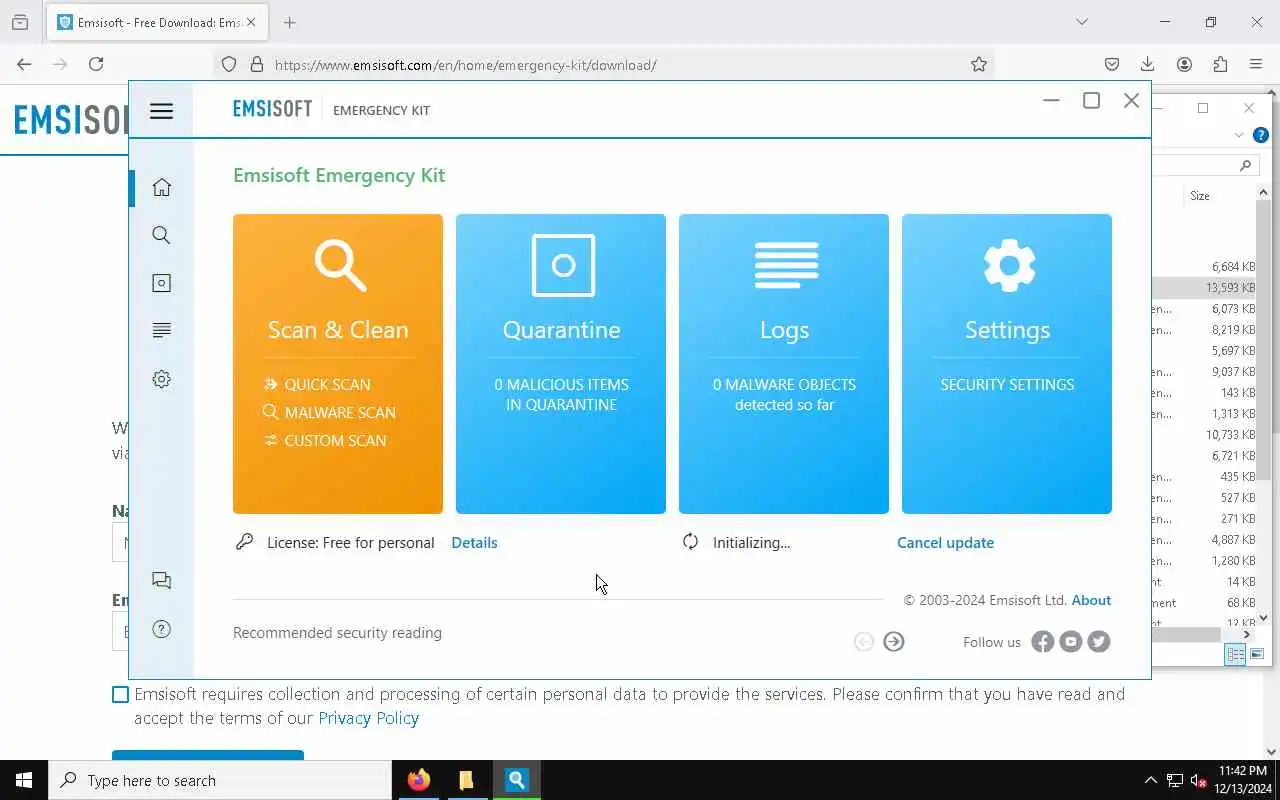The width and height of the screenshot is (1280, 800).
Task: Open 0 MALWARE OBJECTS detected log
Action: point(784,394)
